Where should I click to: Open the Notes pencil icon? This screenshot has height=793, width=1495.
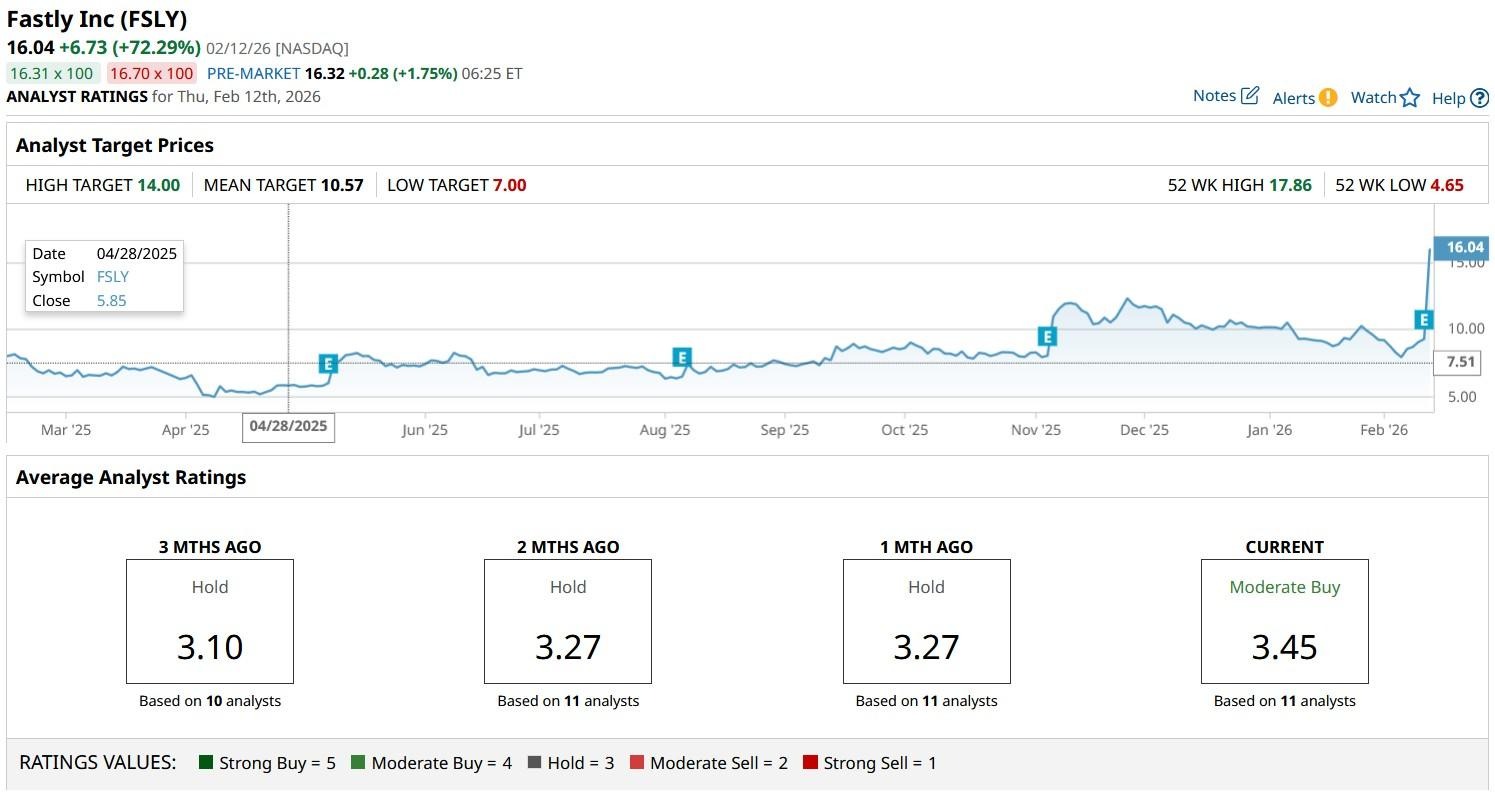click(1250, 96)
